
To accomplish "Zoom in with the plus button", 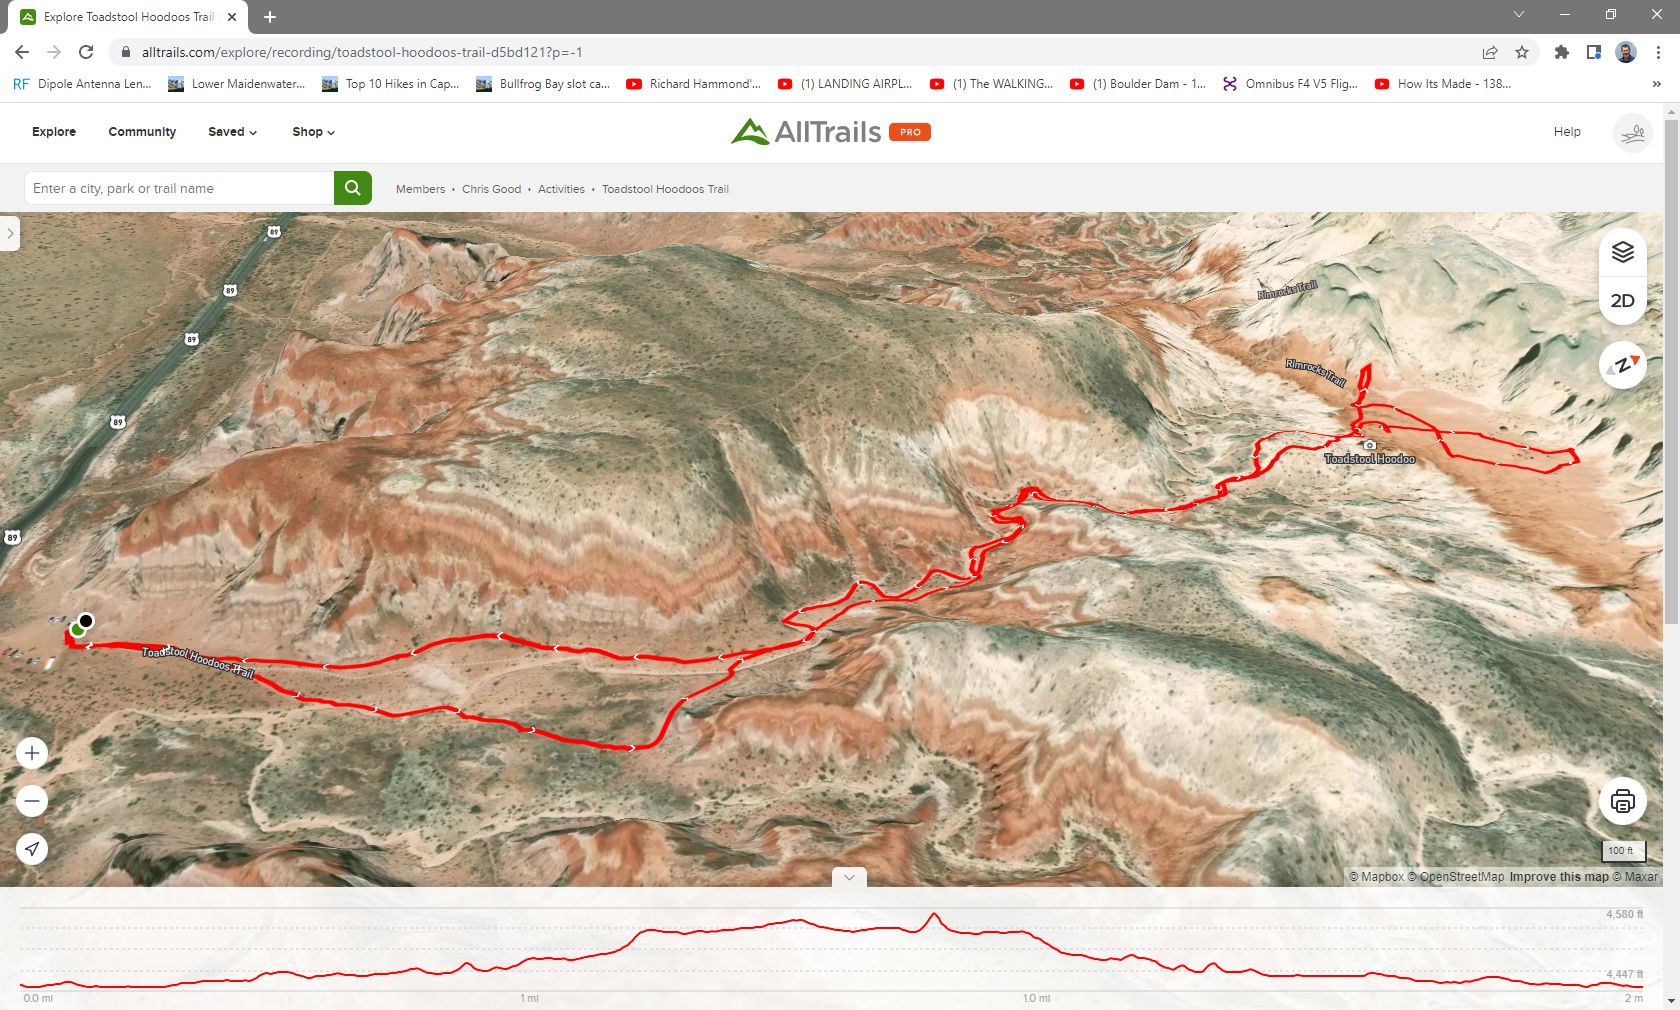I will coord(32,753).
